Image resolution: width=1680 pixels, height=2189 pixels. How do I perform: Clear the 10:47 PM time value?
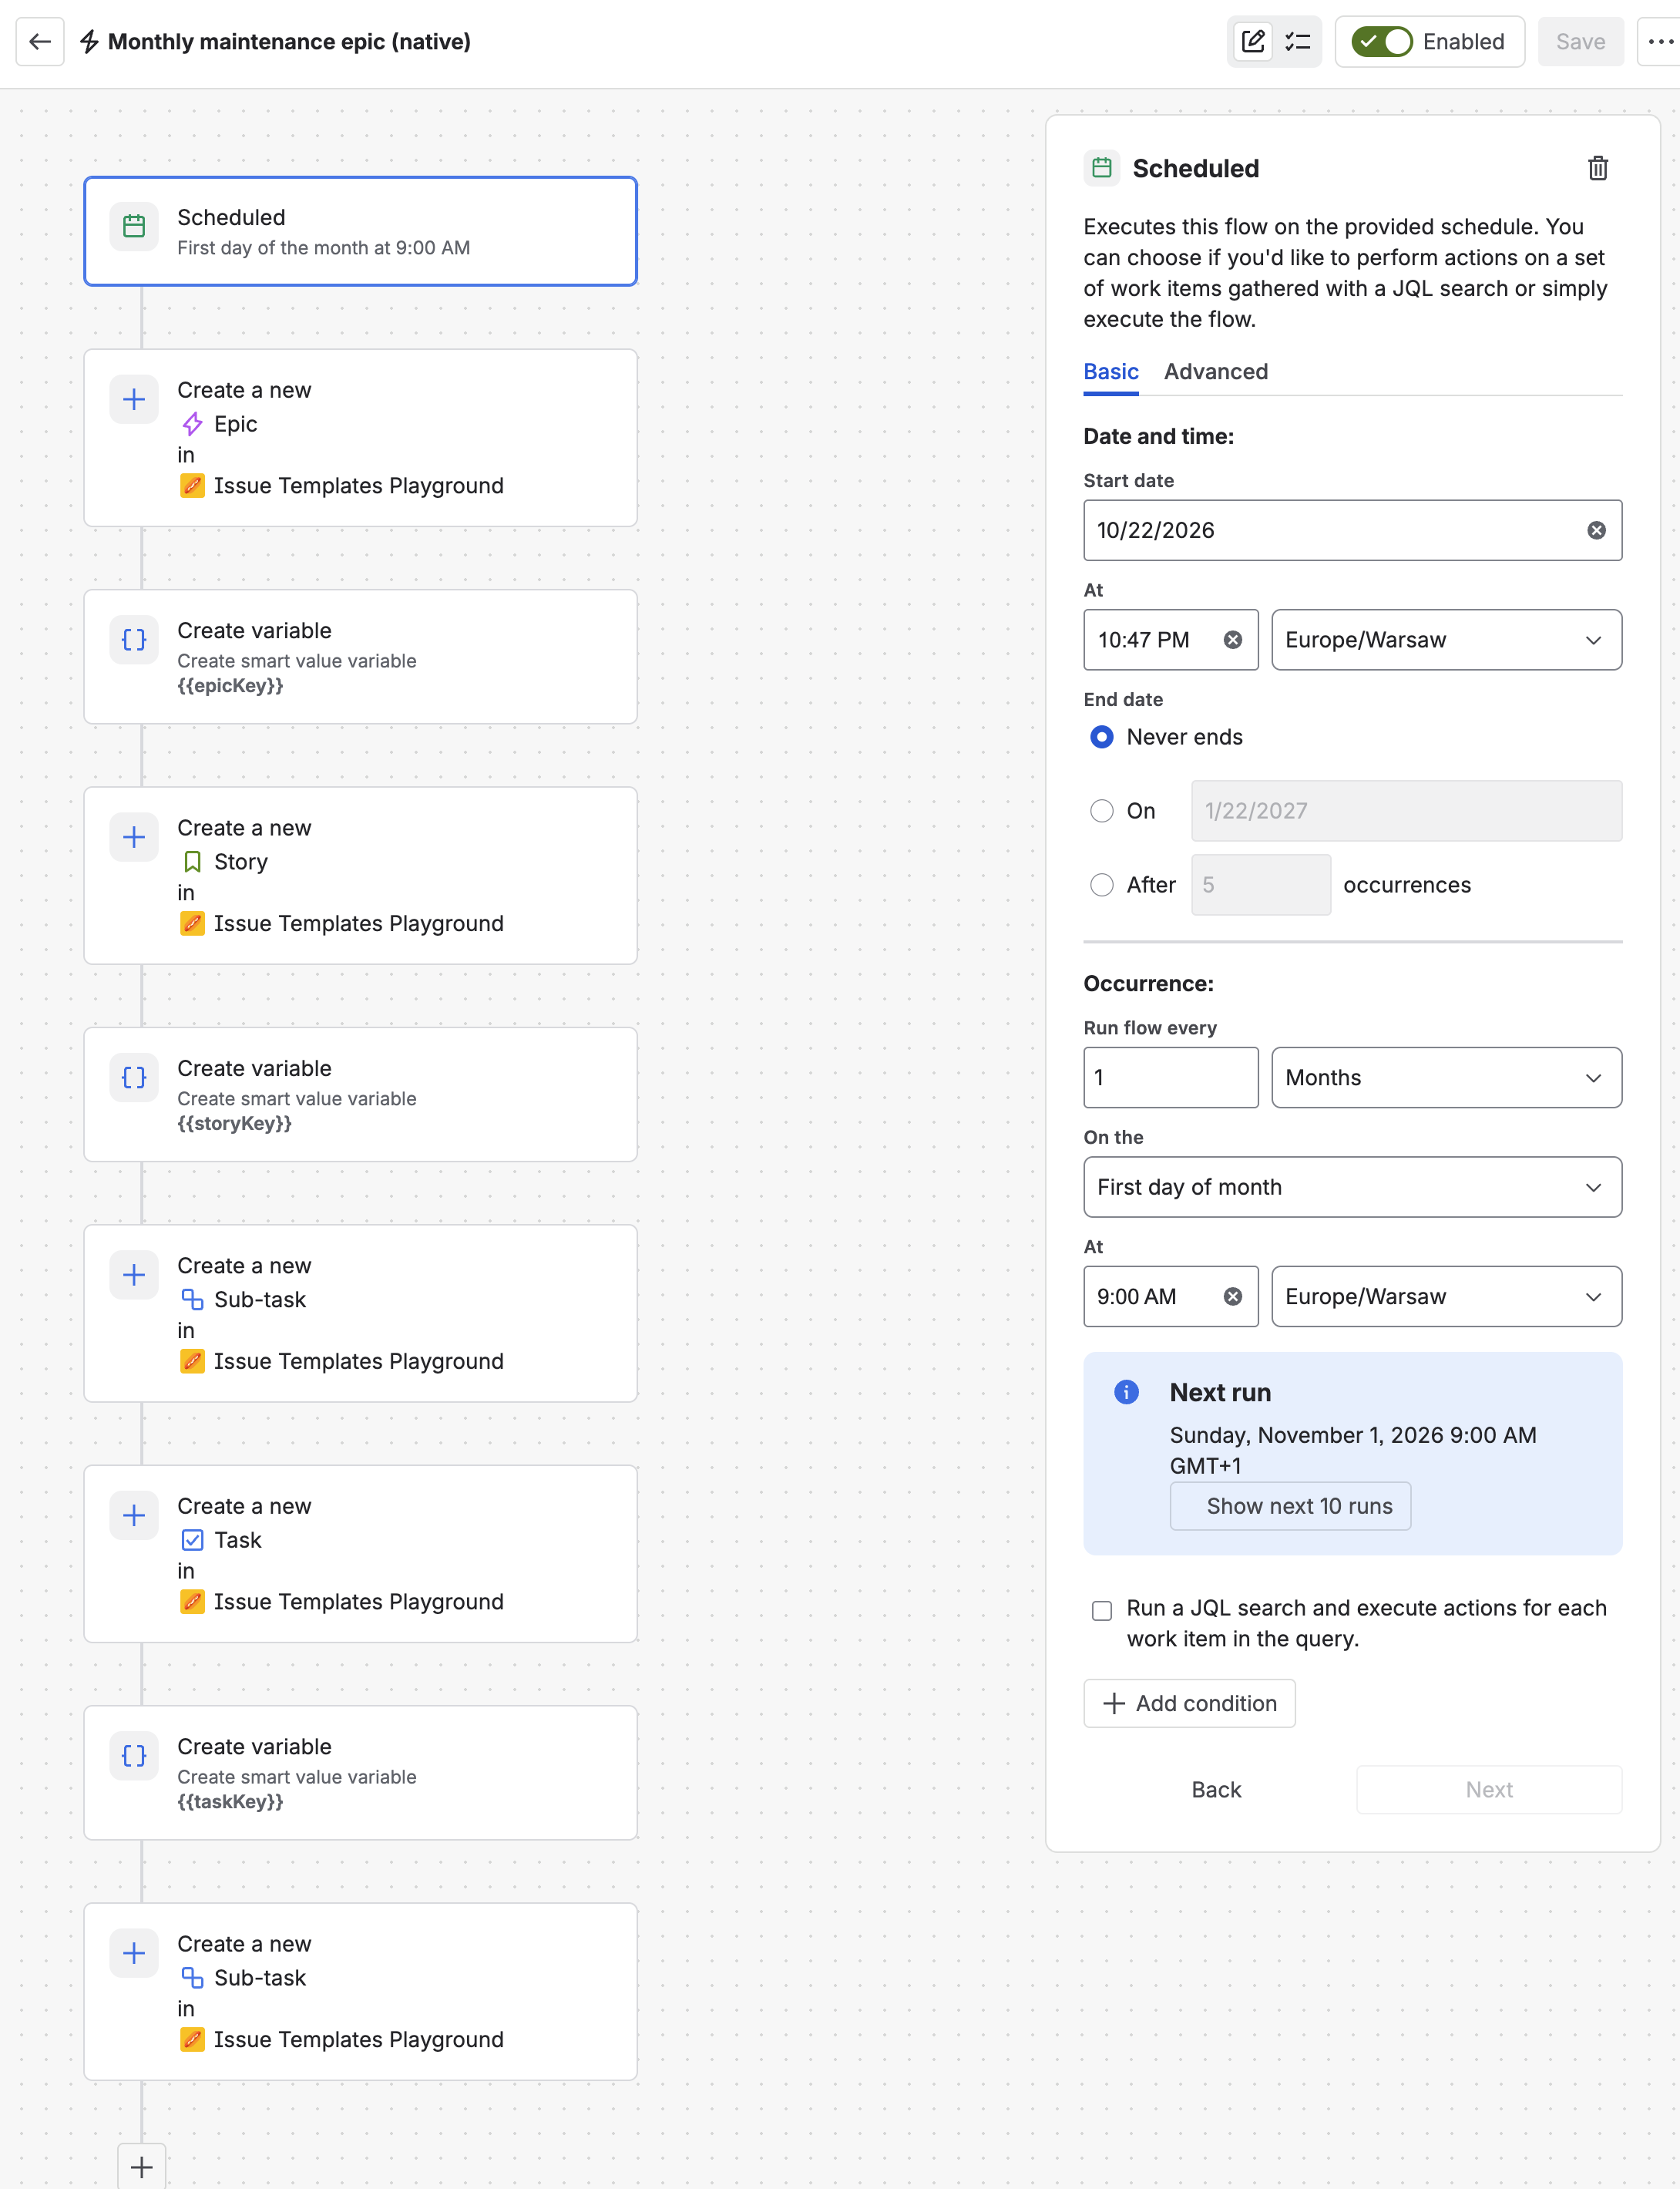(1233, 640)
